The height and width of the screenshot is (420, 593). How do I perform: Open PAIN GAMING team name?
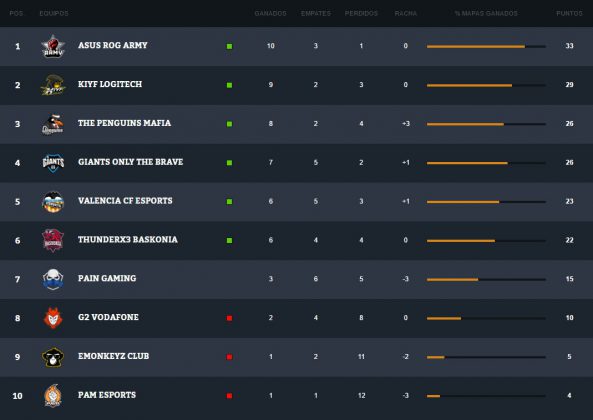click(x=107, y=278)
